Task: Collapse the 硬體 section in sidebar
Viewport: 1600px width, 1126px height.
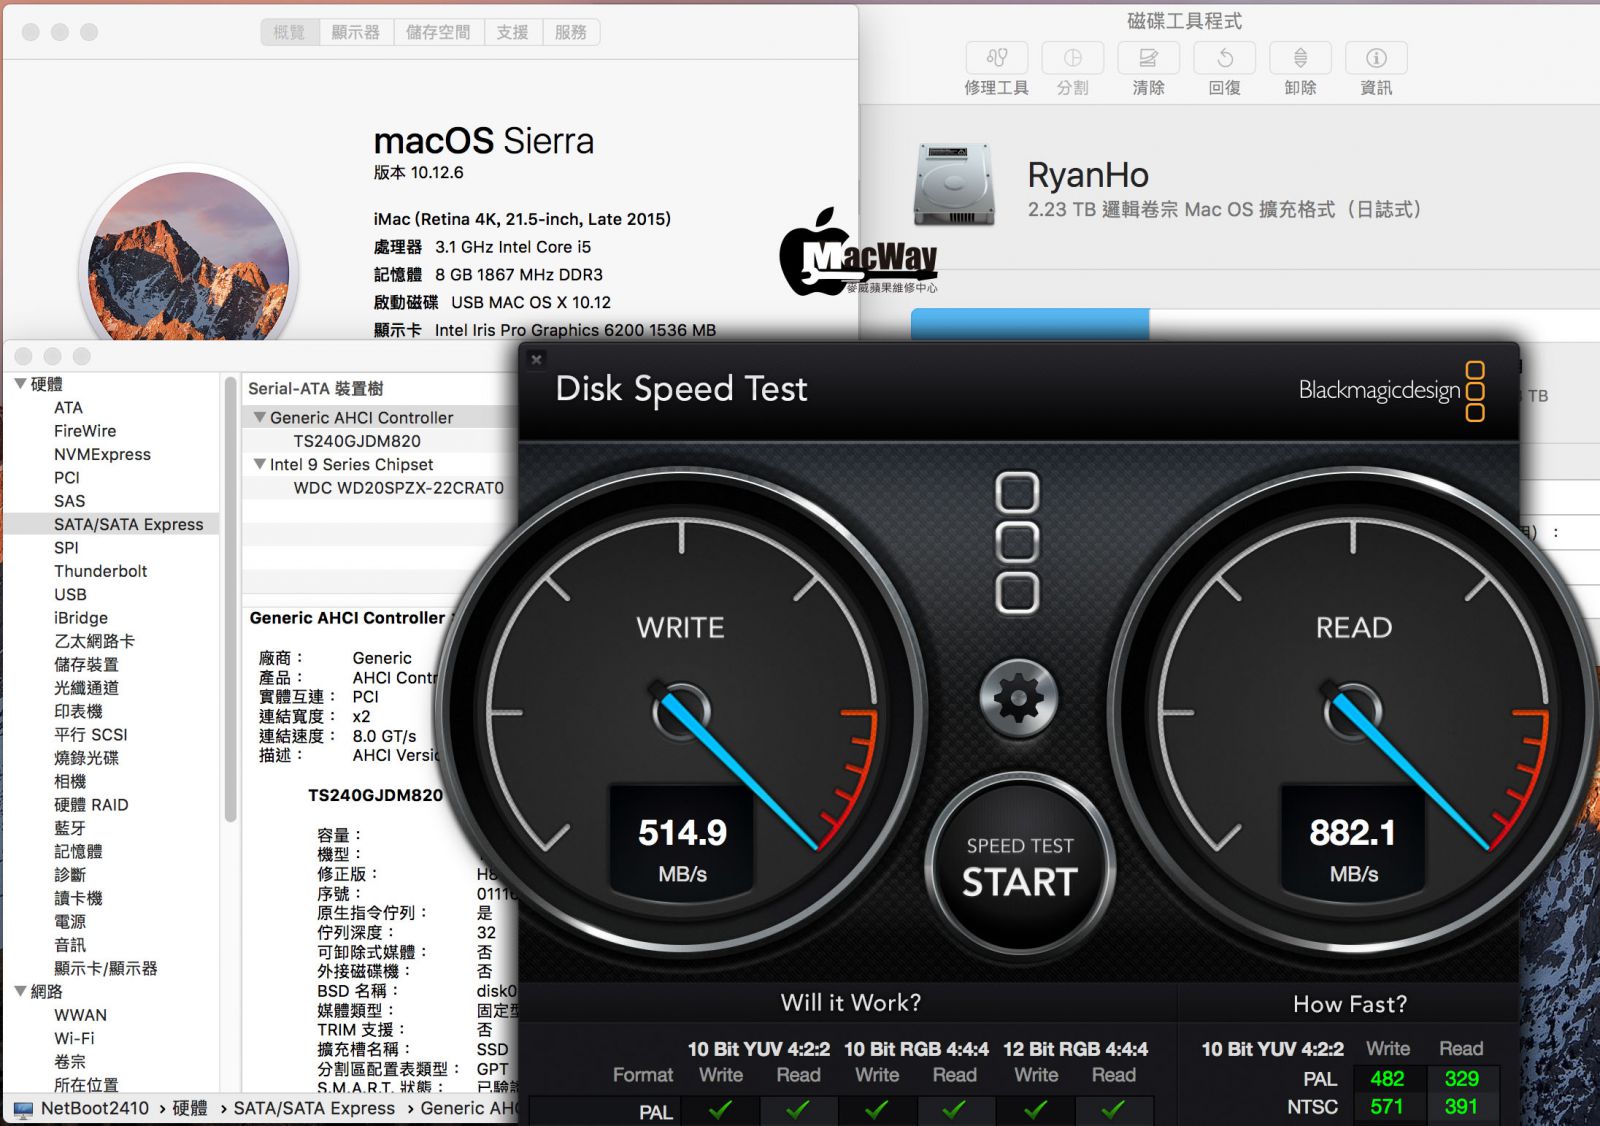Action: (20, 384)
